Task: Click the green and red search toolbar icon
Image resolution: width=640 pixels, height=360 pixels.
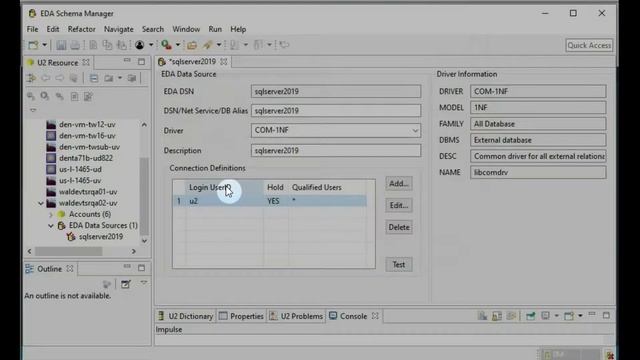Action: click(x=166, y=45)
